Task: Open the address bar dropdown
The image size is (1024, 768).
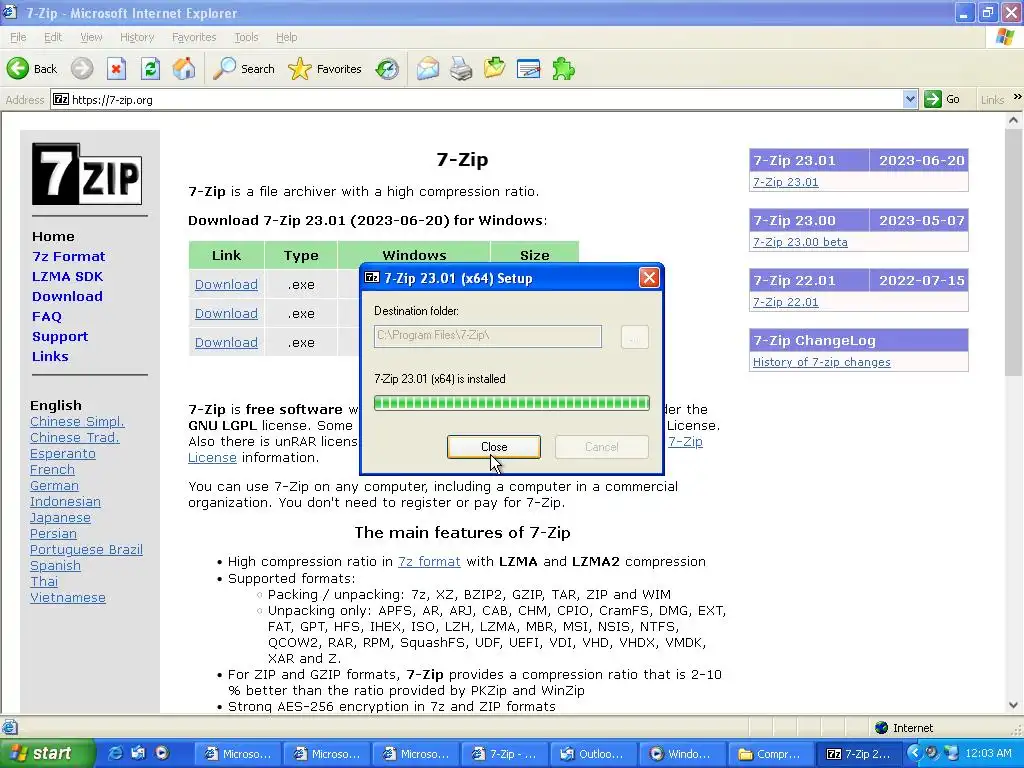Action: coord(910,99)
